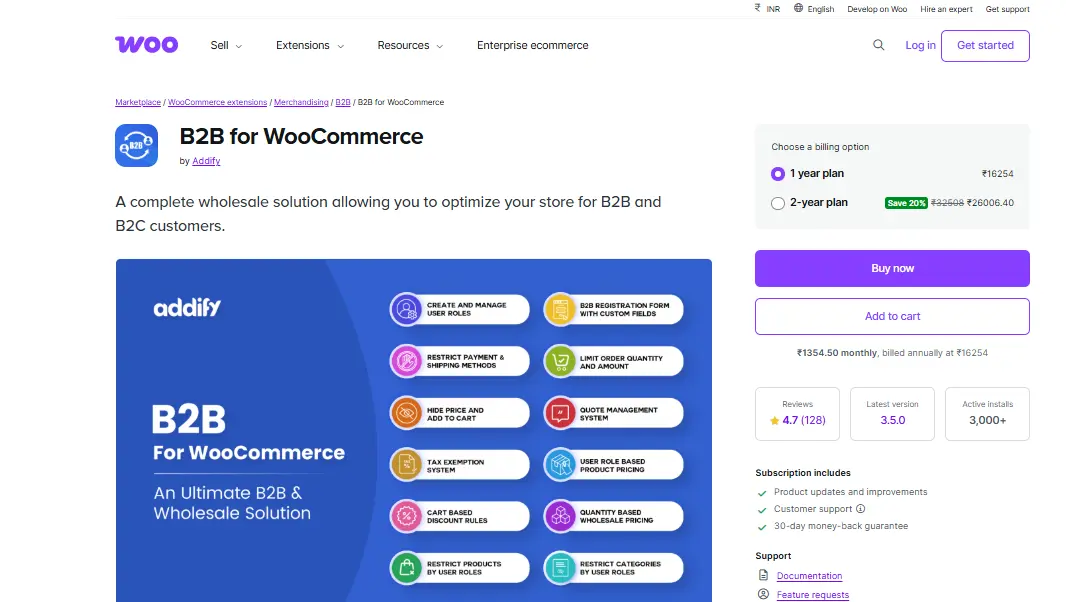
Task: Select the 2-year plan option
Action: click(x=777, y=203)
